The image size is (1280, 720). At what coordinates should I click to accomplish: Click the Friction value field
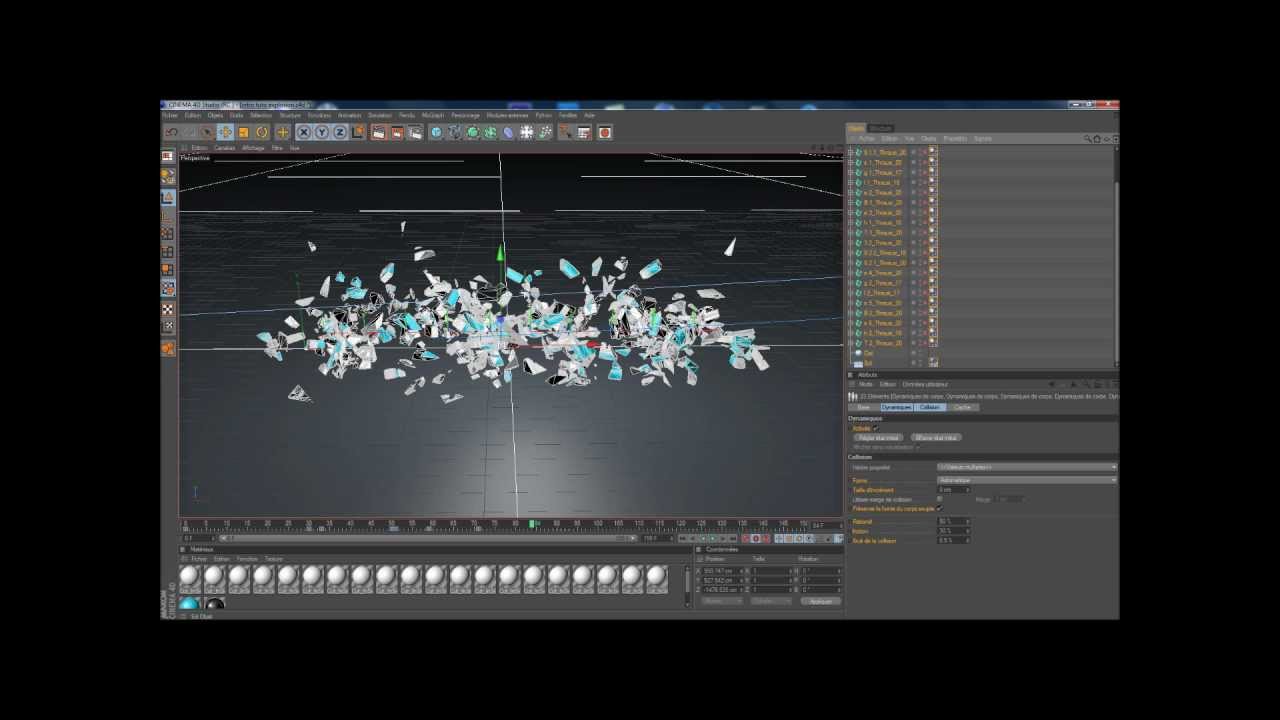952,531
